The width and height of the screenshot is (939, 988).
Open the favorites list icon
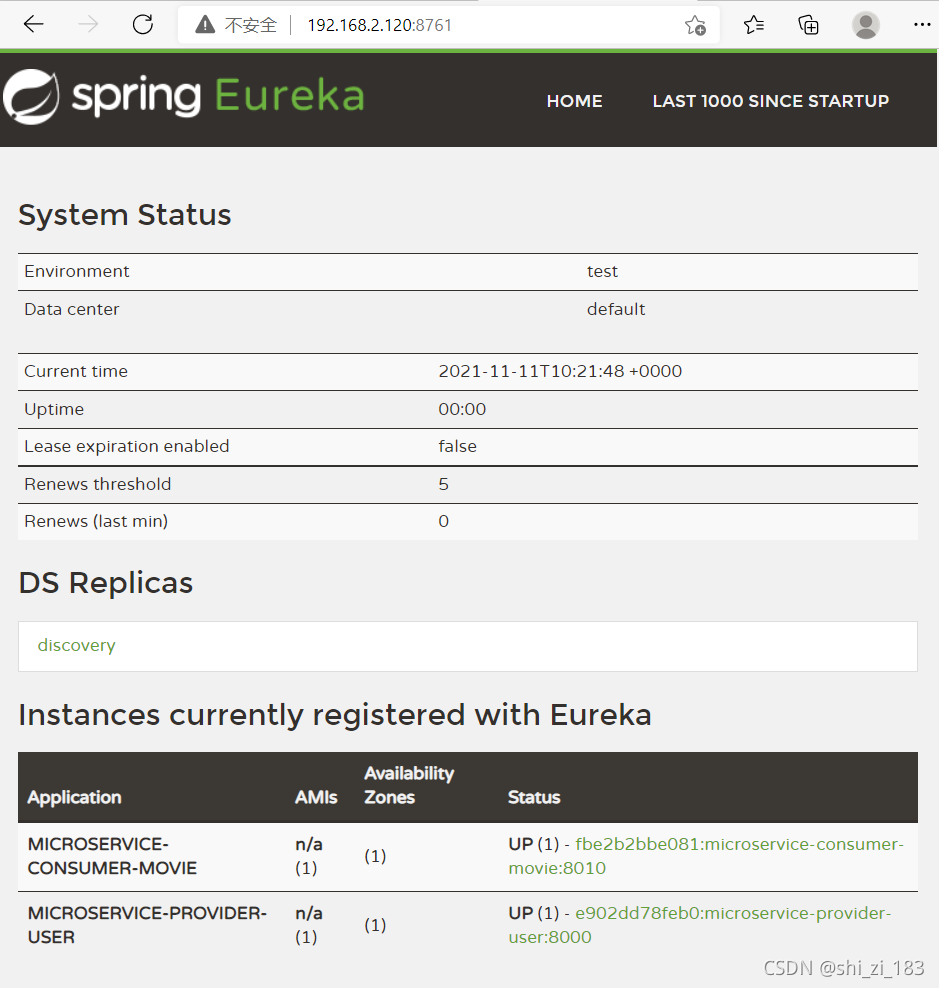[x=754, y=25]
